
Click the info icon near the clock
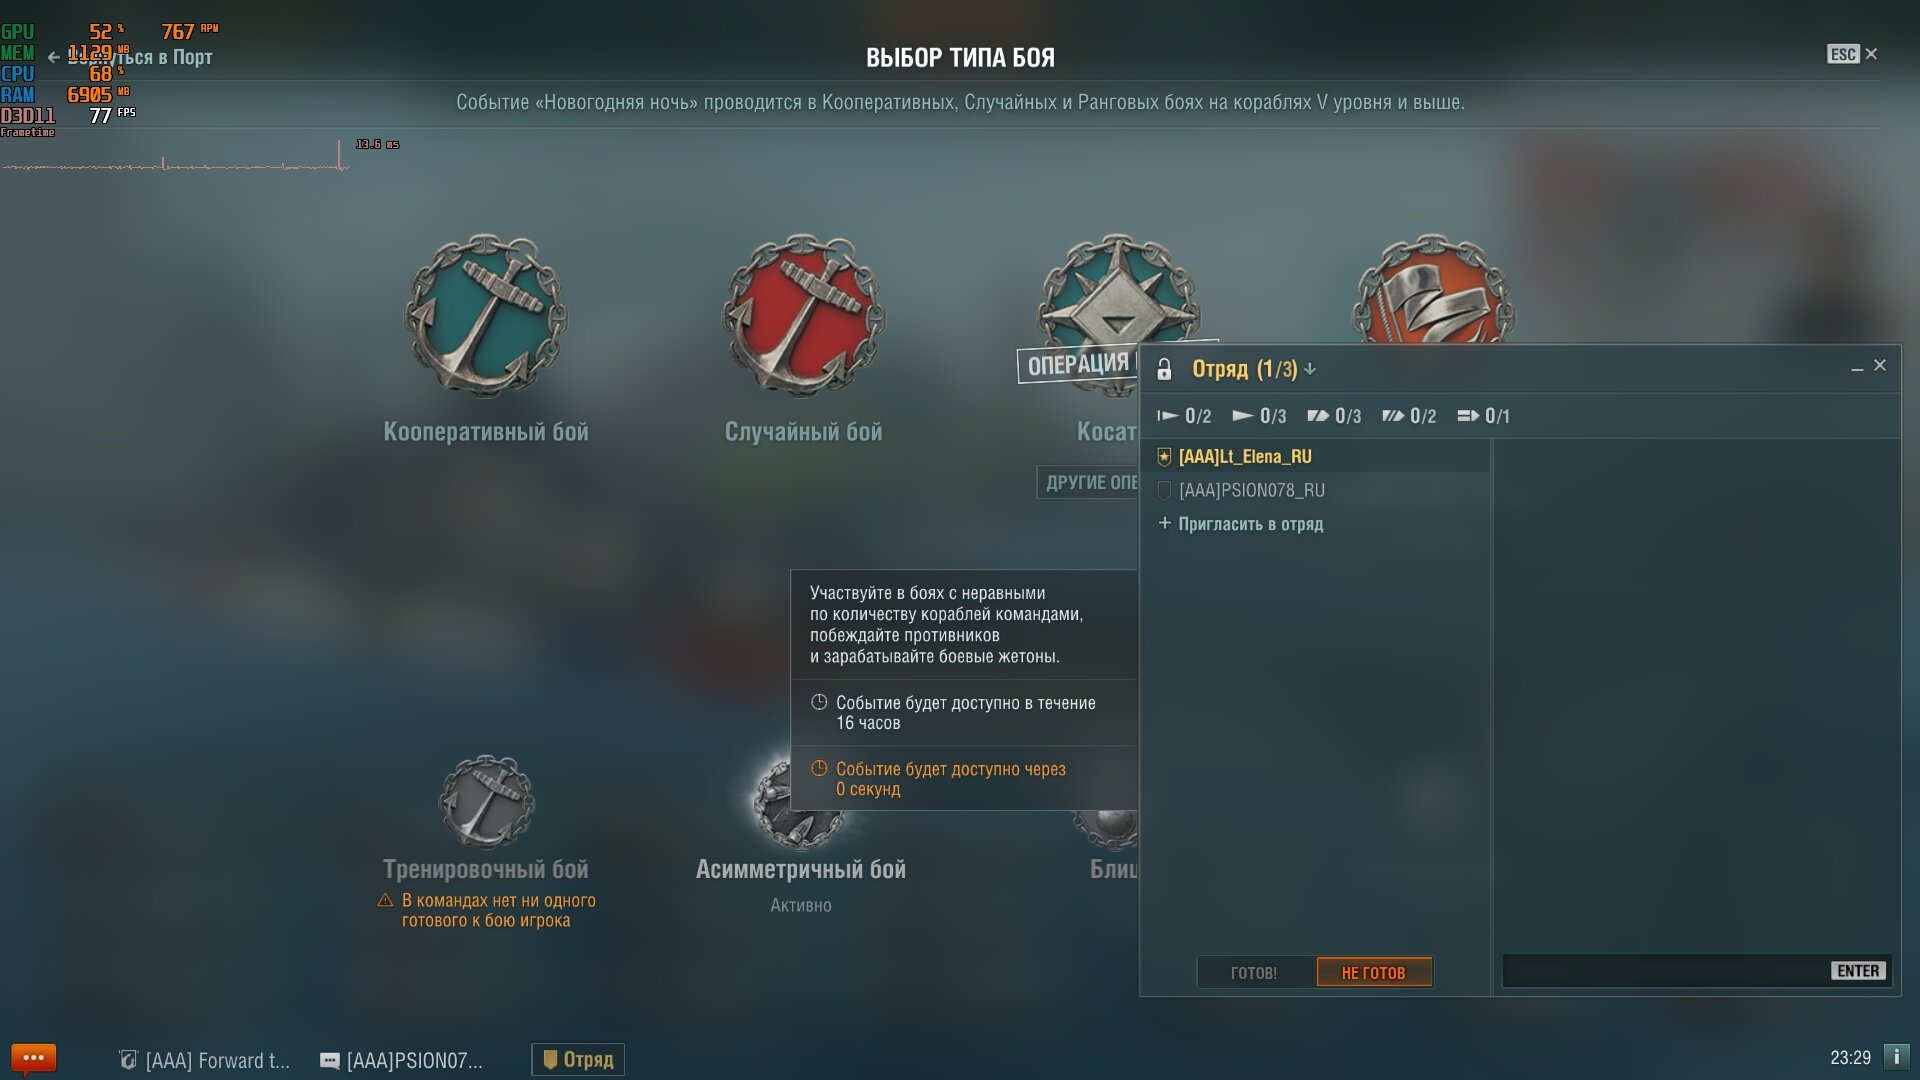[x=1896, y=1057]
